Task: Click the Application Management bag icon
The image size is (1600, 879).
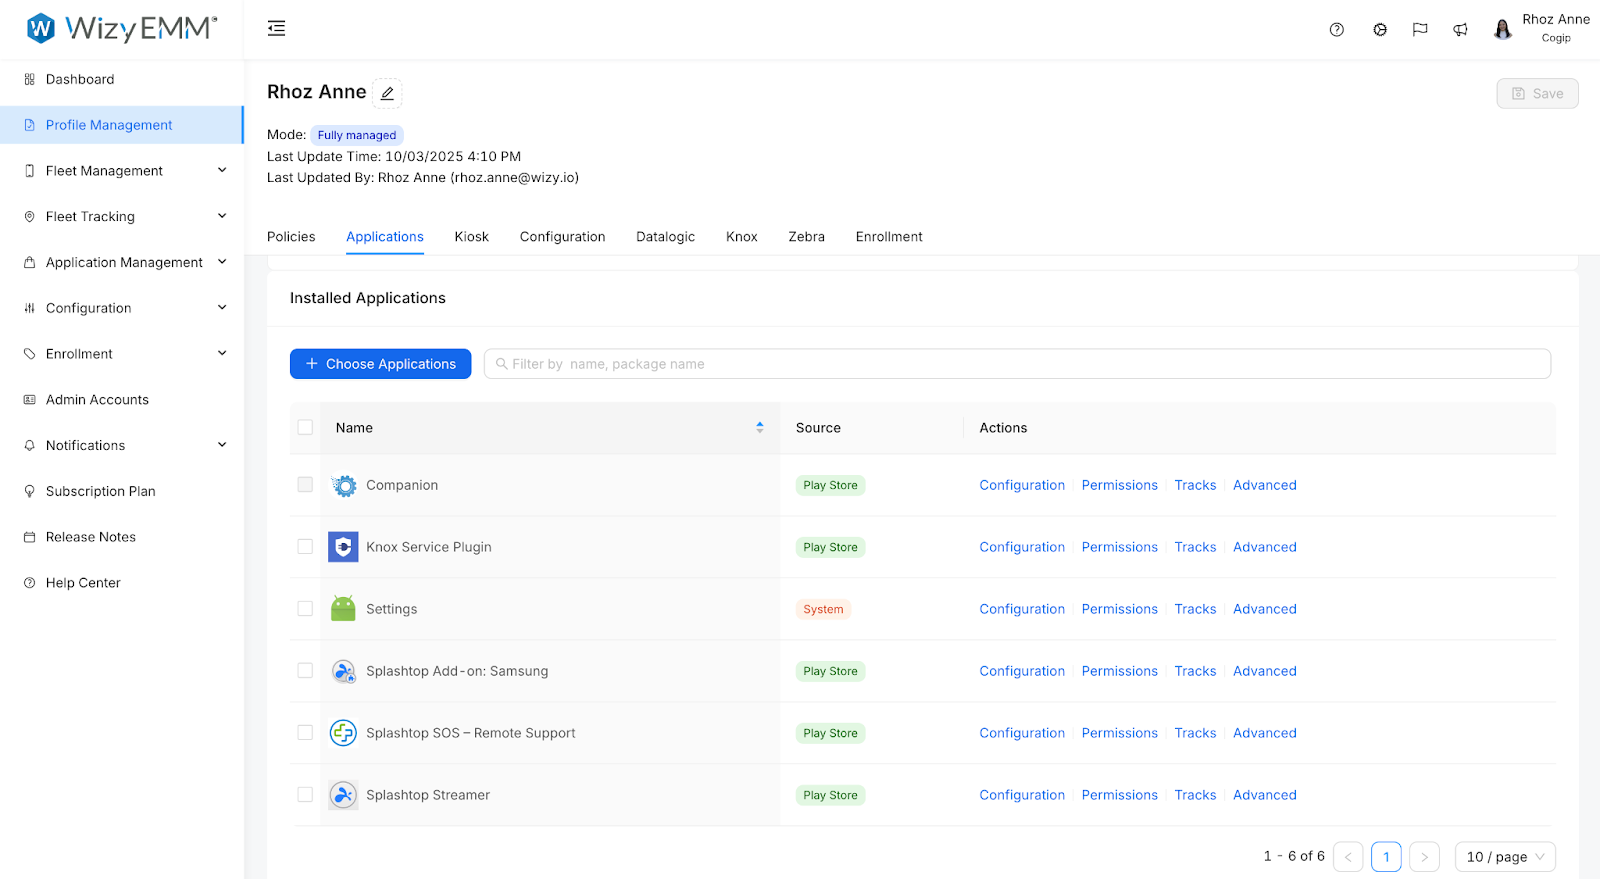Action: pos(29,262)
